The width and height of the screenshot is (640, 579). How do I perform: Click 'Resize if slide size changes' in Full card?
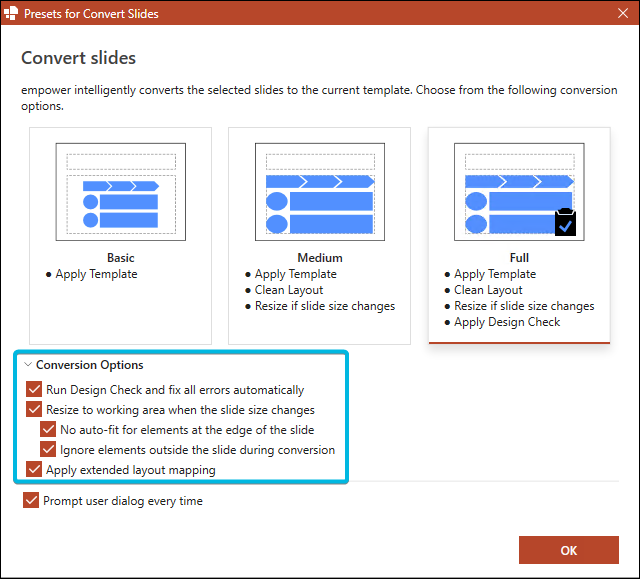524,306
